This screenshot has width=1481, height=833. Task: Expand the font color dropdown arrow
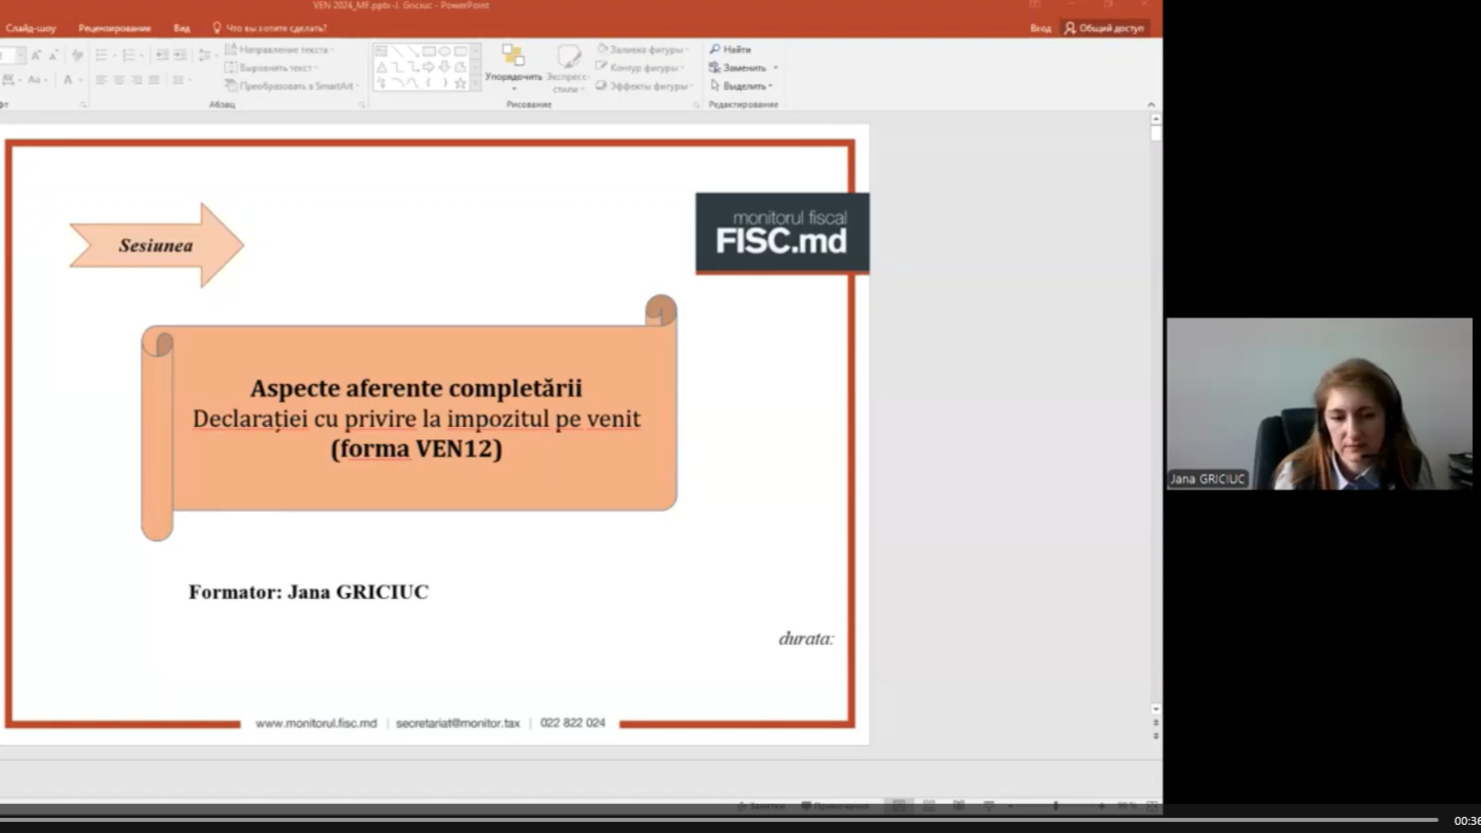[x=80, y=80]
